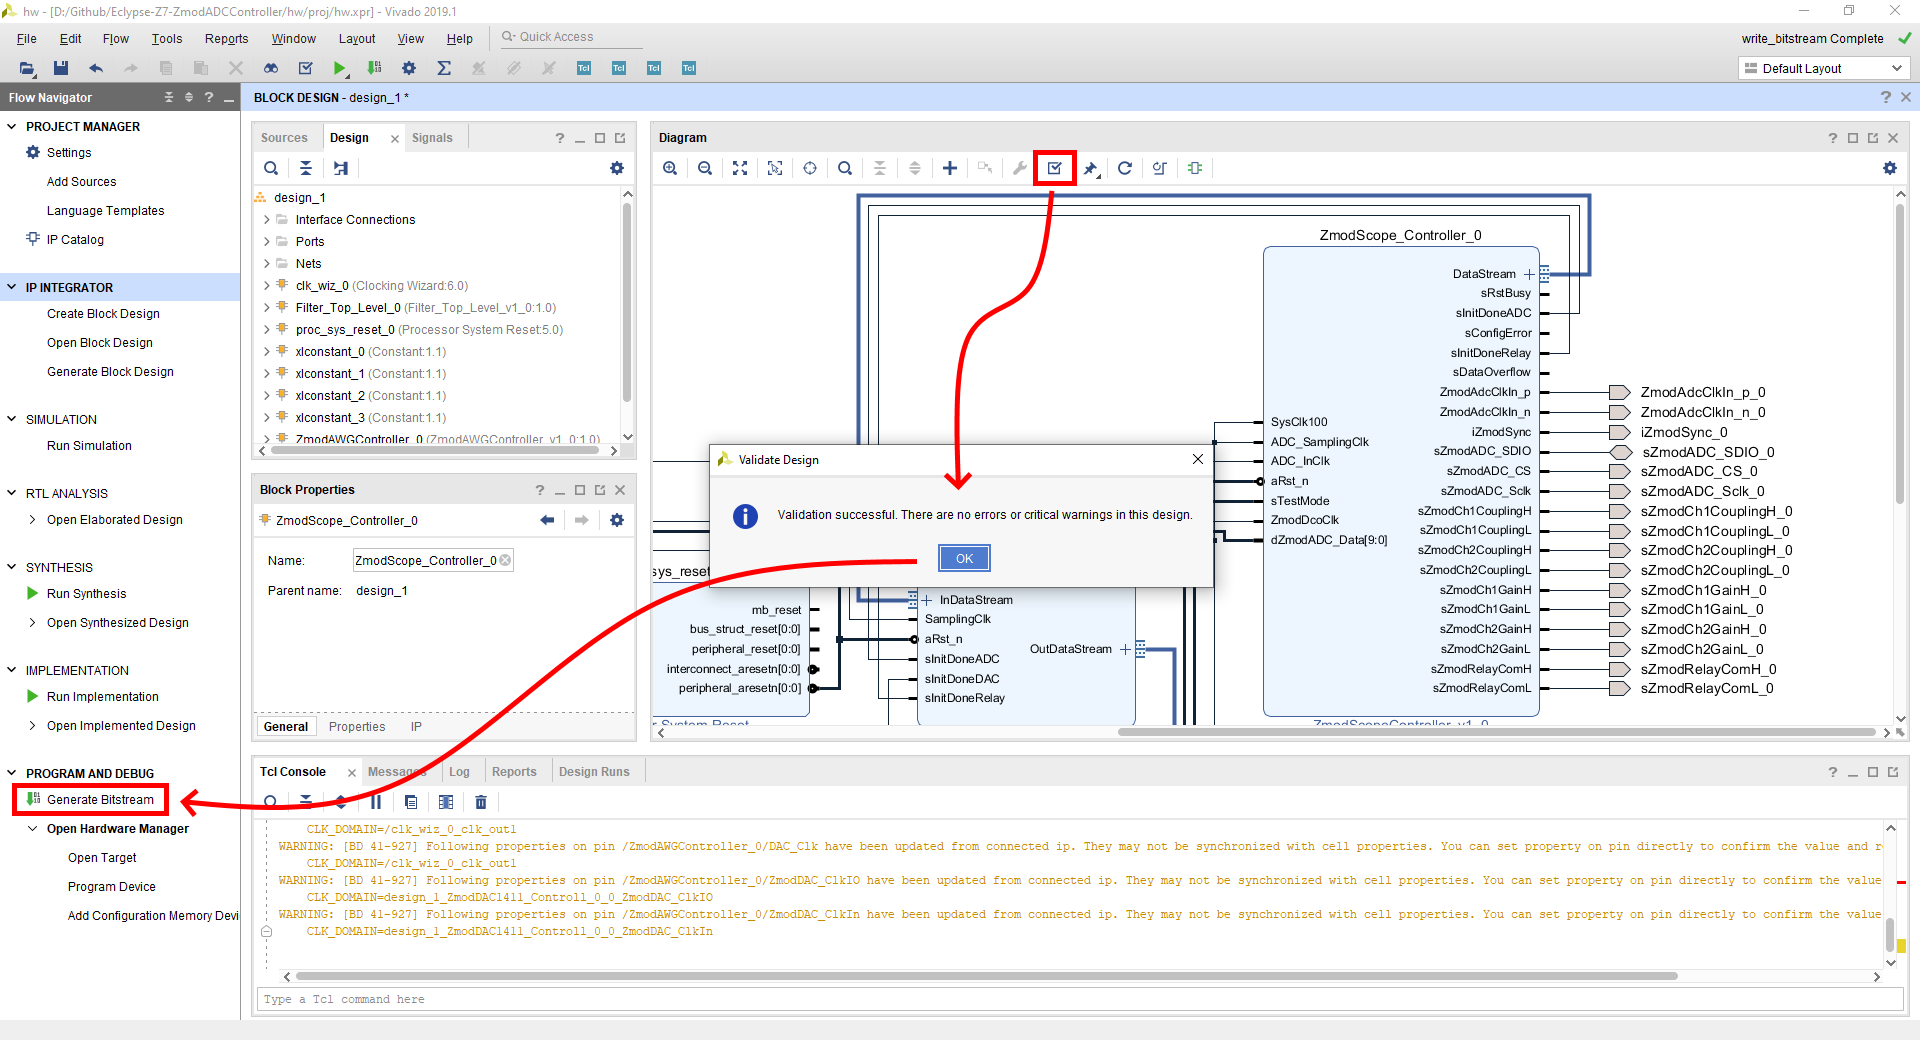Open the main toolbar settings gear
Screen dimensions: 1920x1040
409,68
